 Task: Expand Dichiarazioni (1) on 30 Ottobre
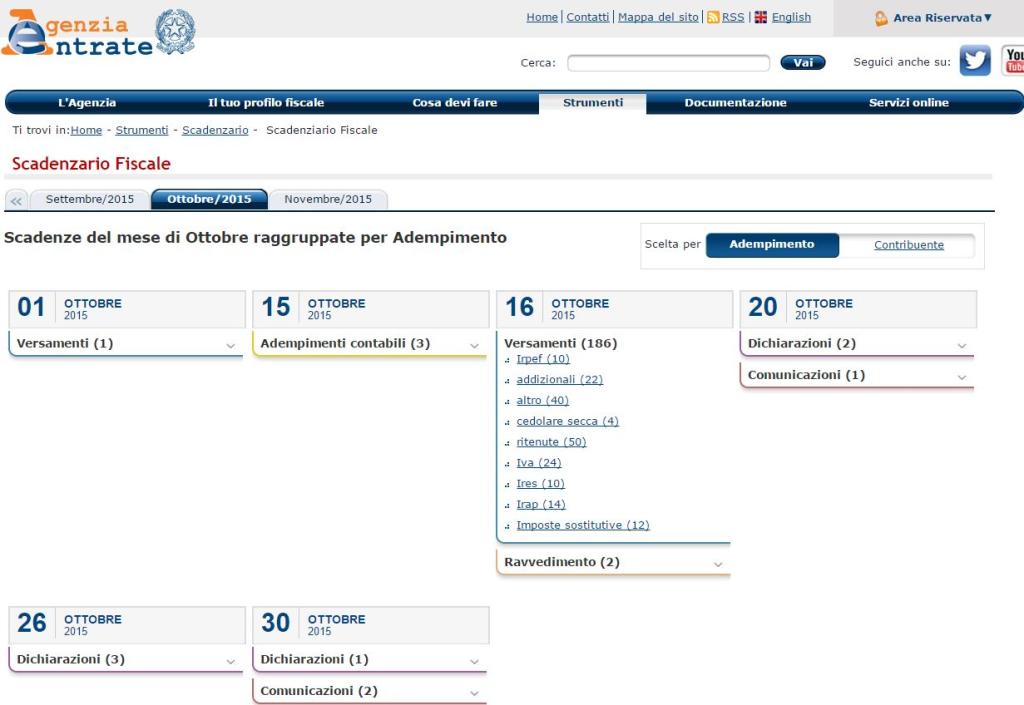tap(370, 659)
